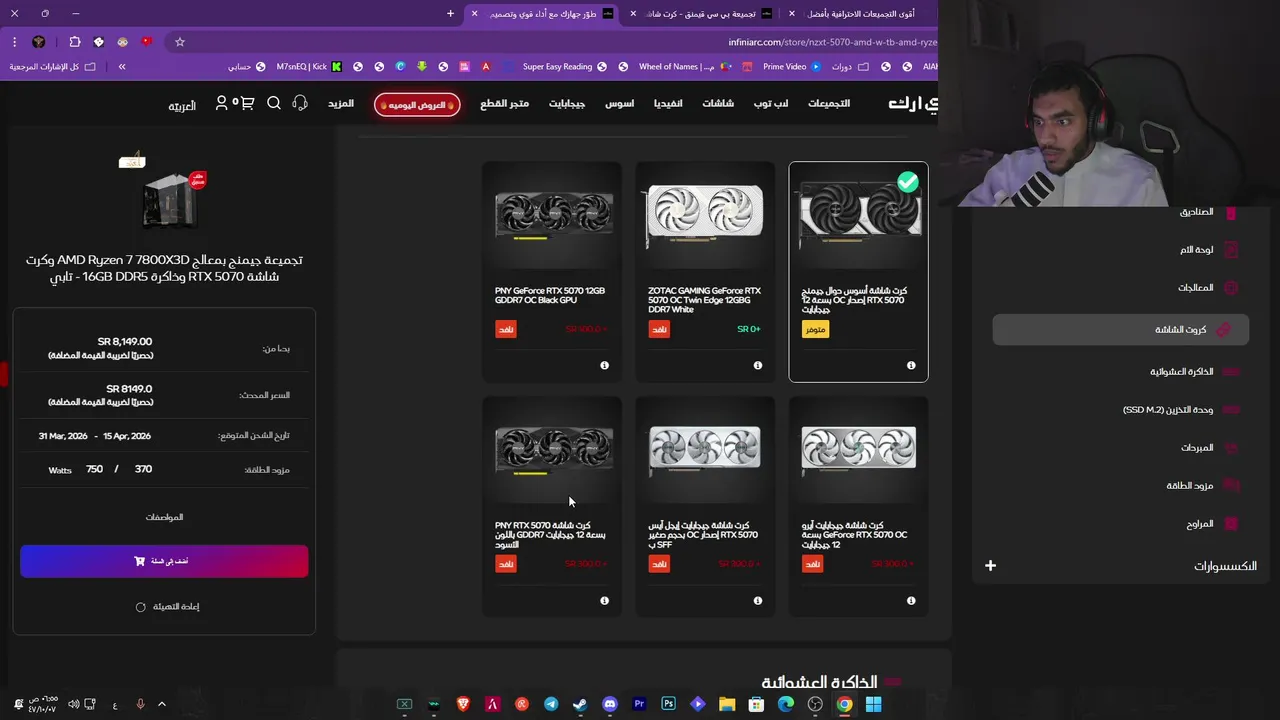Click the 'العروض اليوميه' daily deals button

[417, 104]
